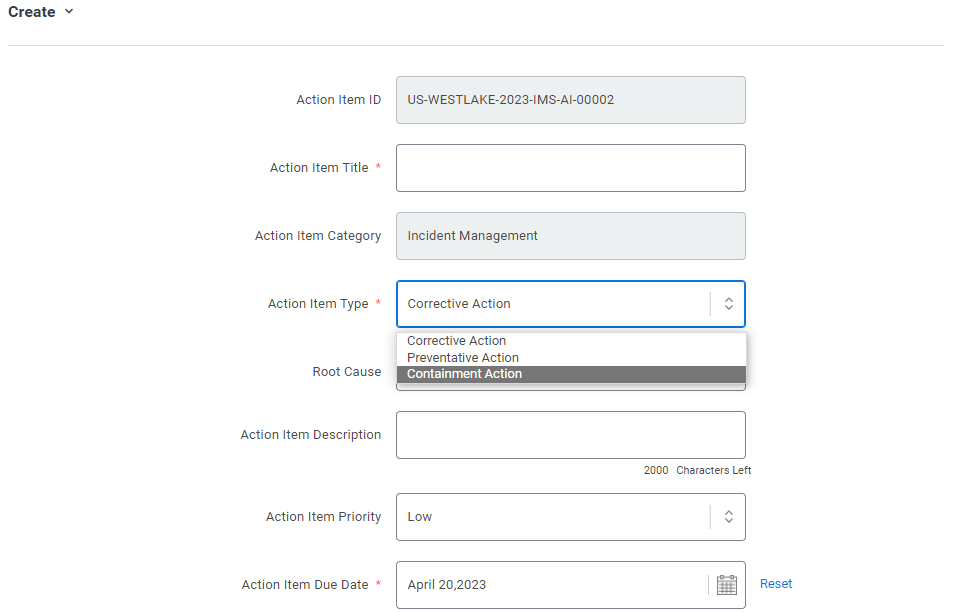
Task: Click the Create heading text
Action: [x=32, y=12]
